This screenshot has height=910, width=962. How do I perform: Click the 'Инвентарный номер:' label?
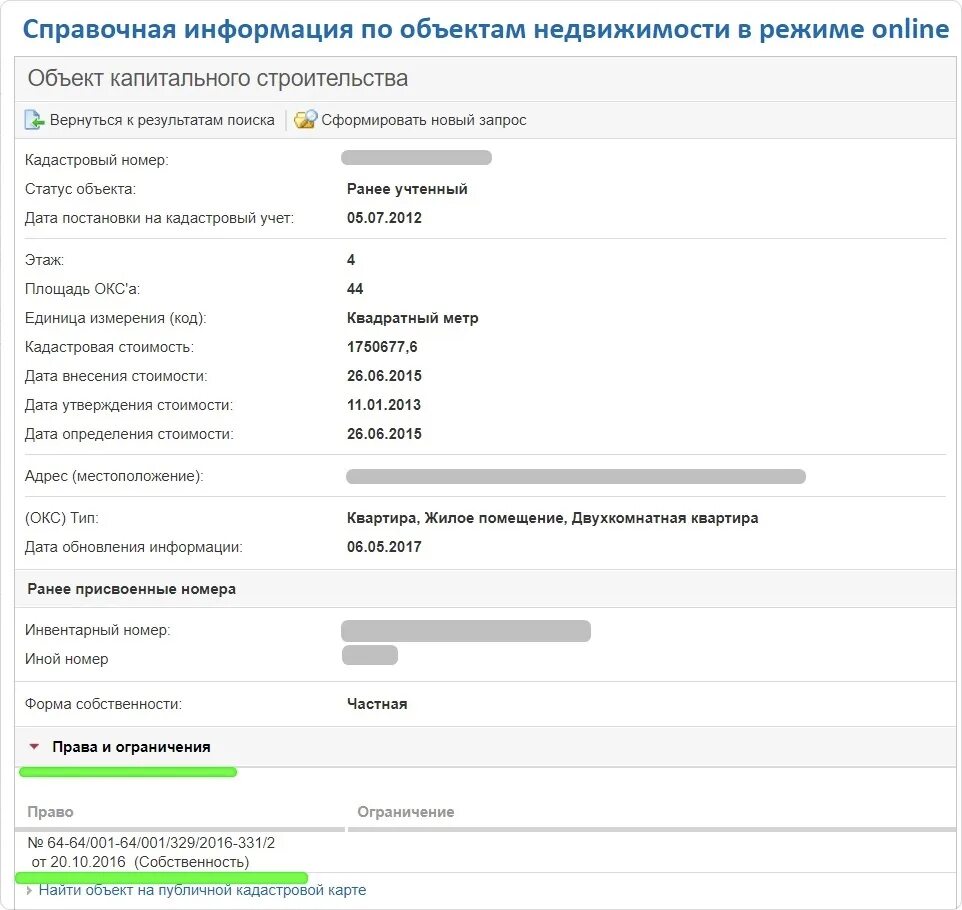point(98,630)
